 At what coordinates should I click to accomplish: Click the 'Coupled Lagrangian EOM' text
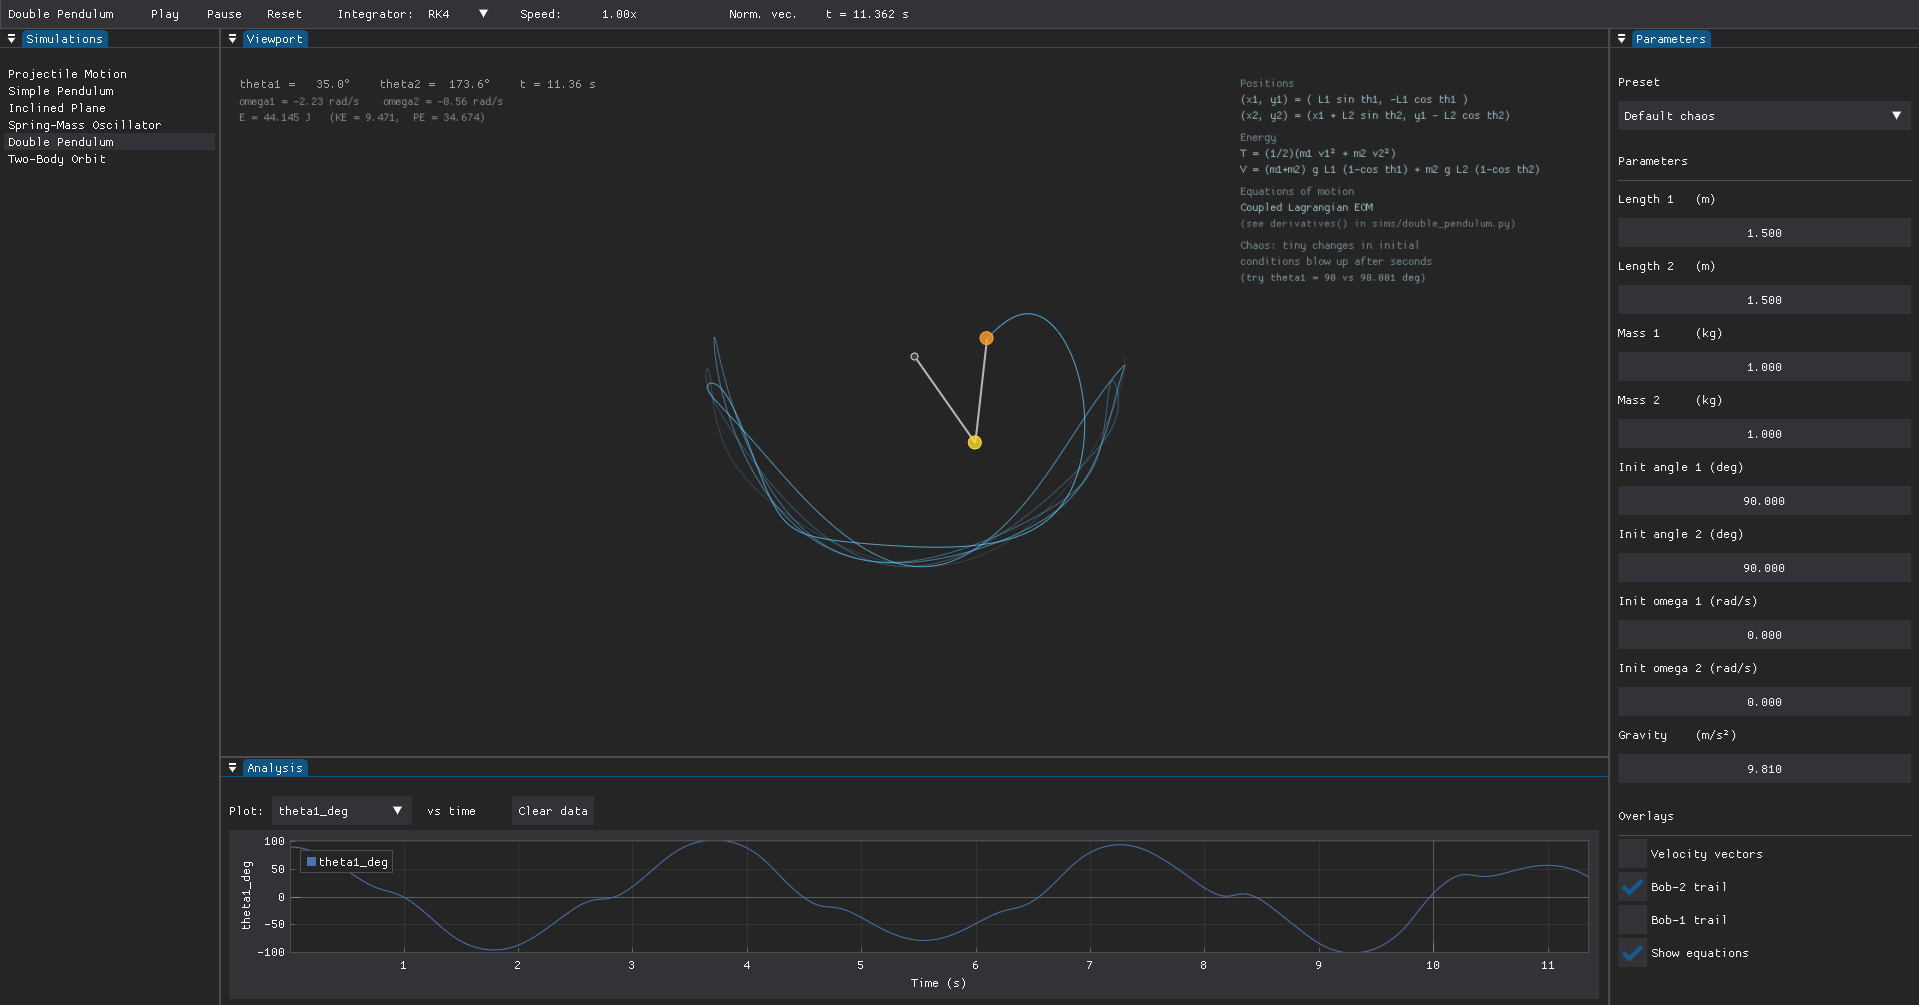(1306, 207)
